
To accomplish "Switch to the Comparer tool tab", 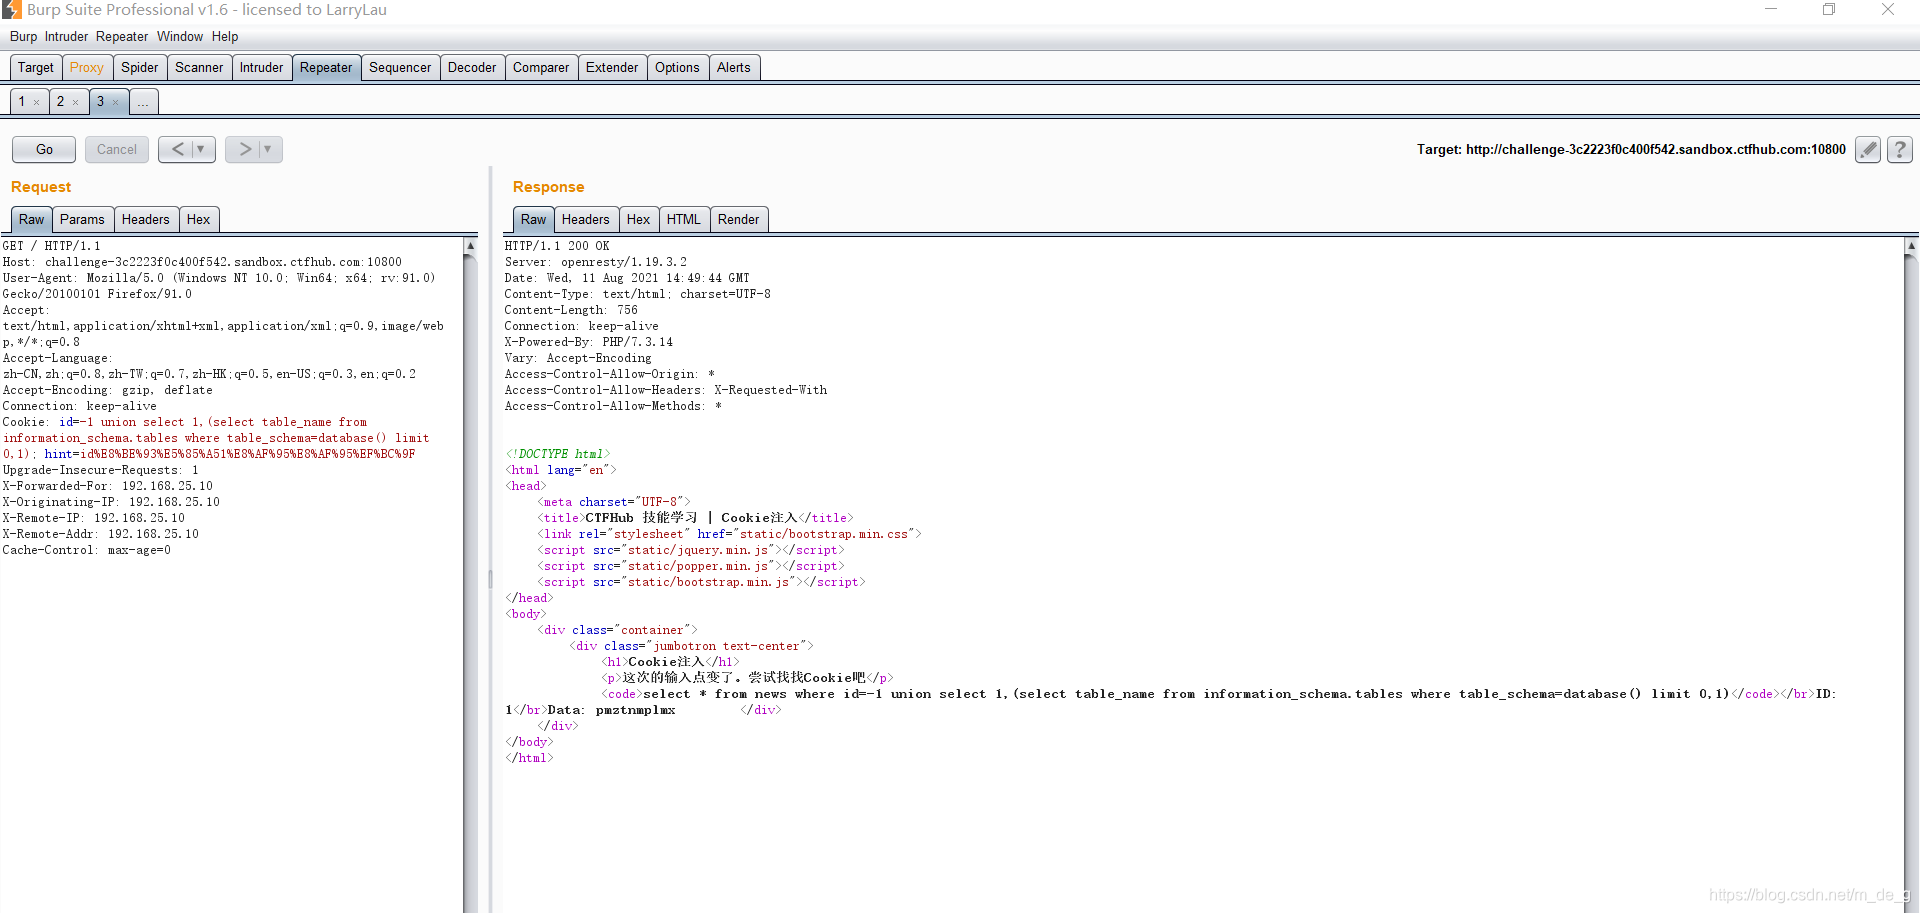I will [x=541, y=67].
